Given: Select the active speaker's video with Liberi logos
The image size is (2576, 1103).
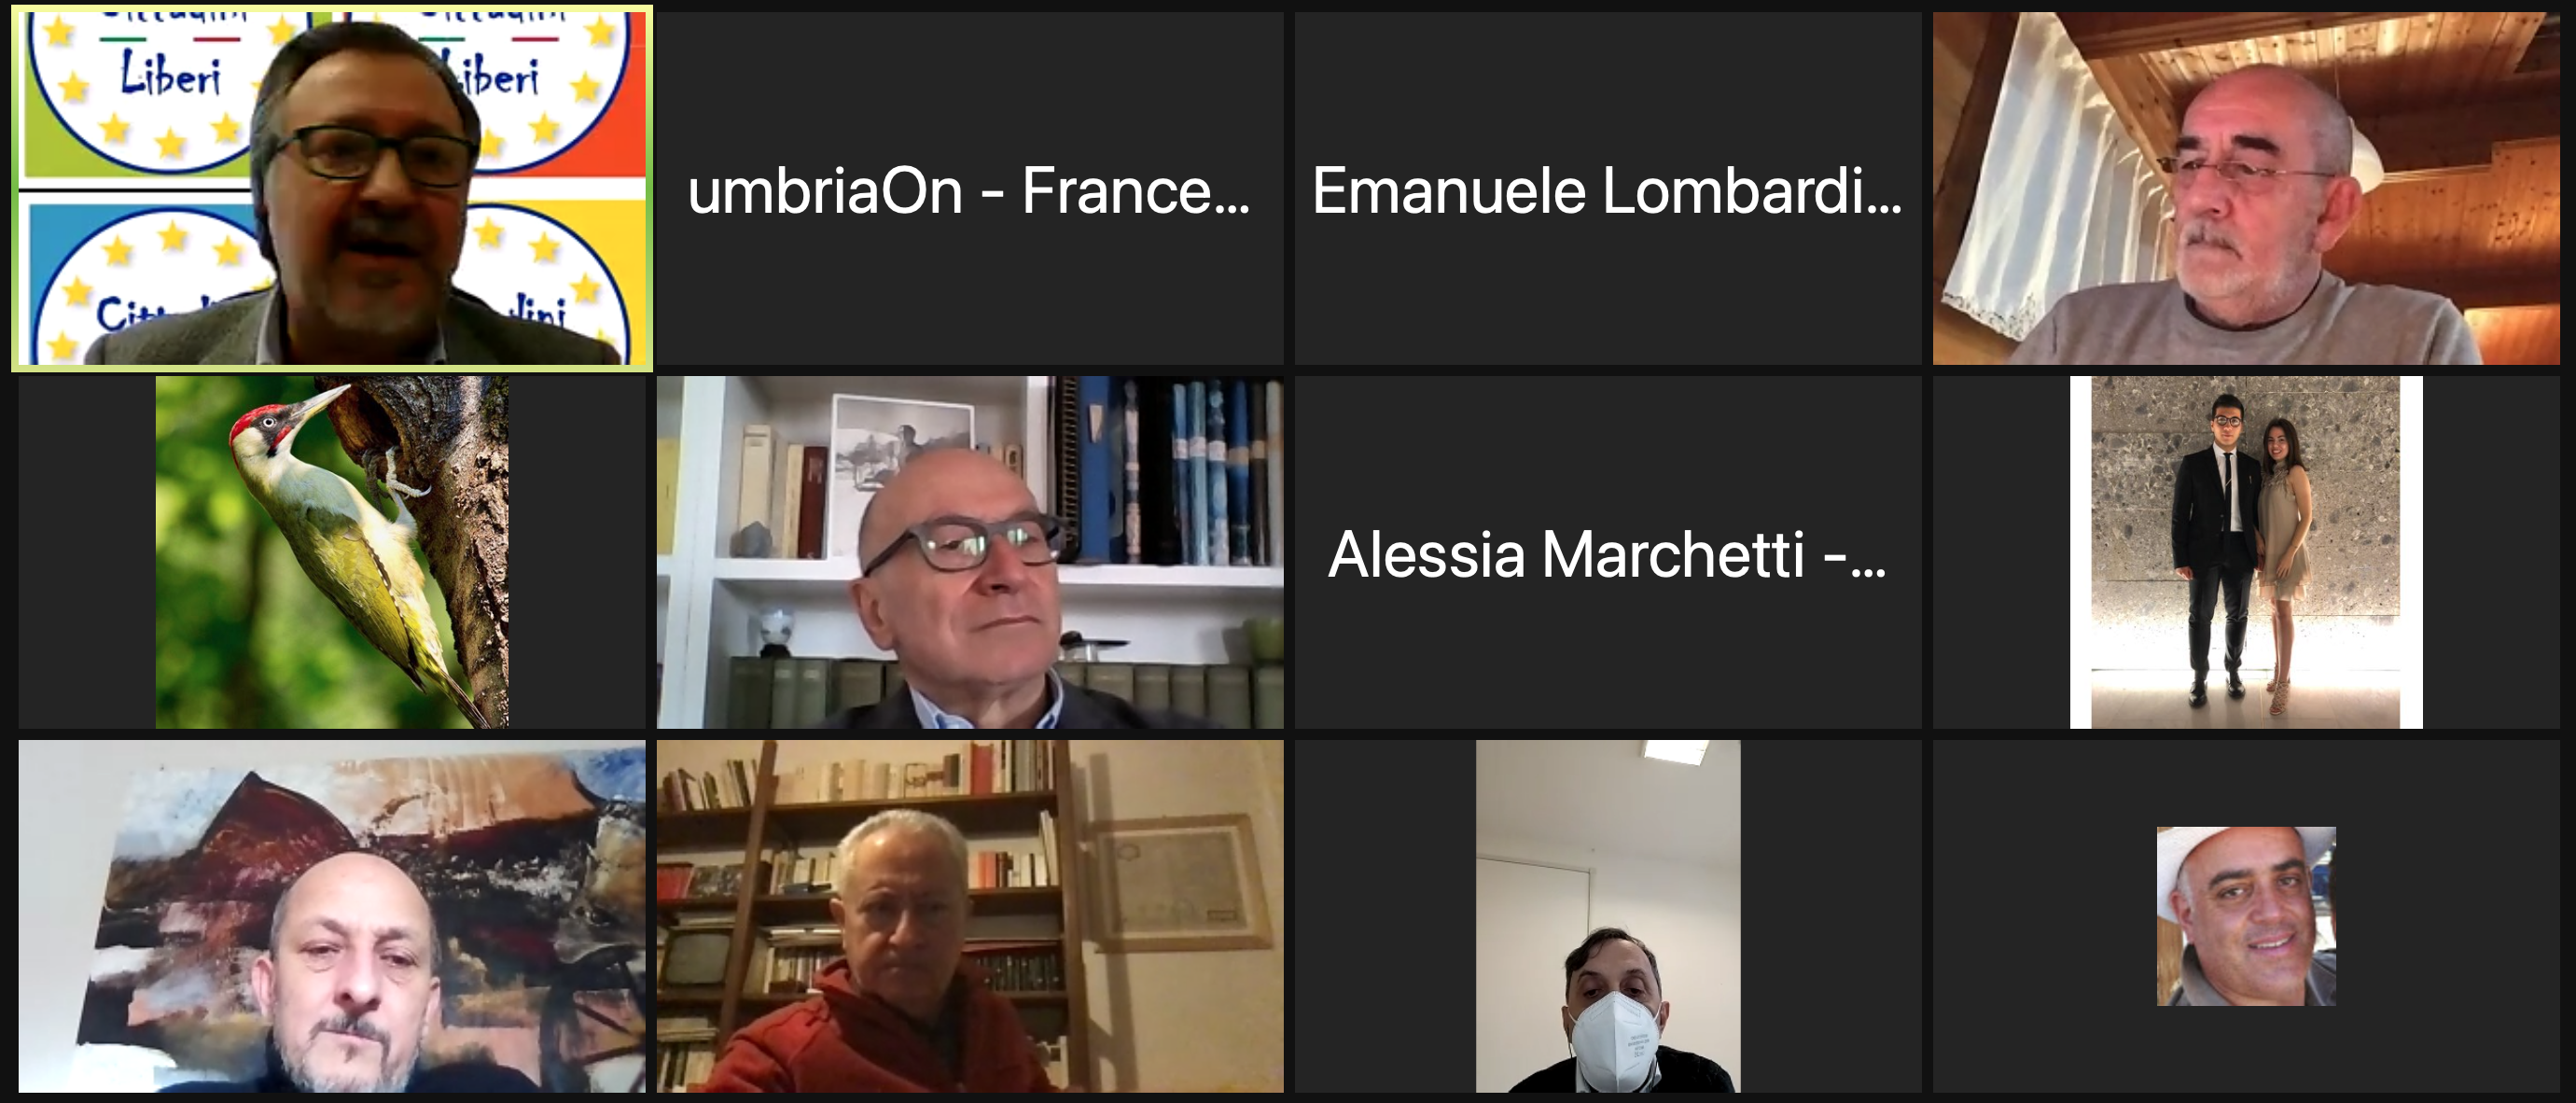Looking at the screenshot, I should click(332, 188).
